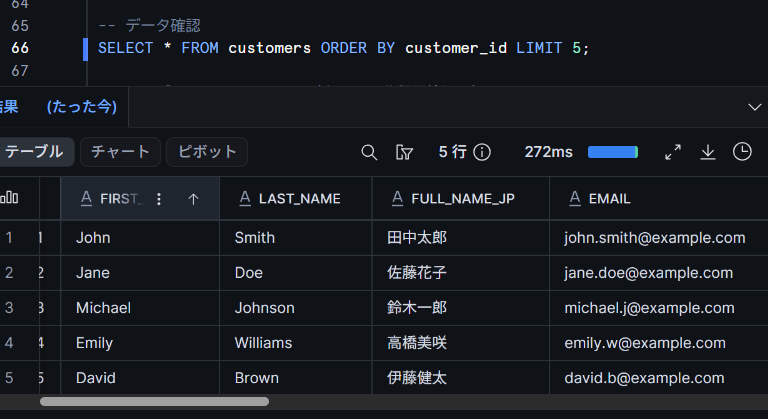Click editor line number 65
Viewport: 768px width, 419px height.
tap(20, 25)
